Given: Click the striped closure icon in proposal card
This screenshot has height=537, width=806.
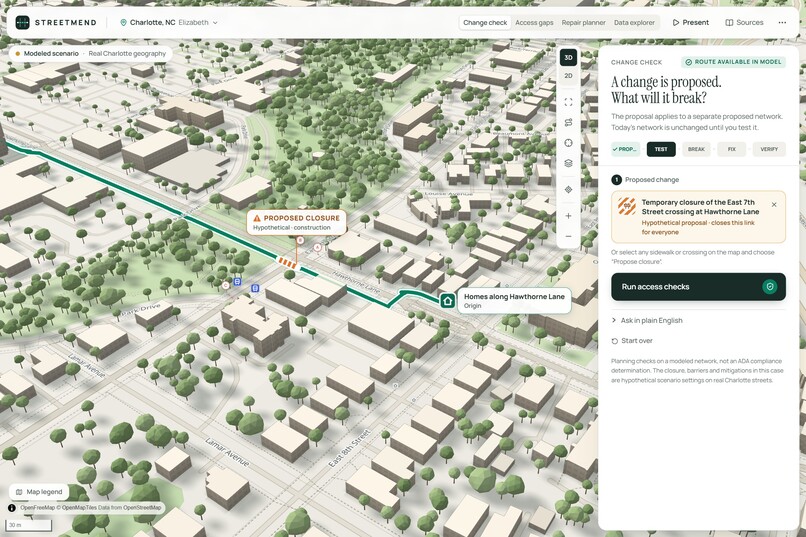Looking at the screenshot, I should [627, 206].
